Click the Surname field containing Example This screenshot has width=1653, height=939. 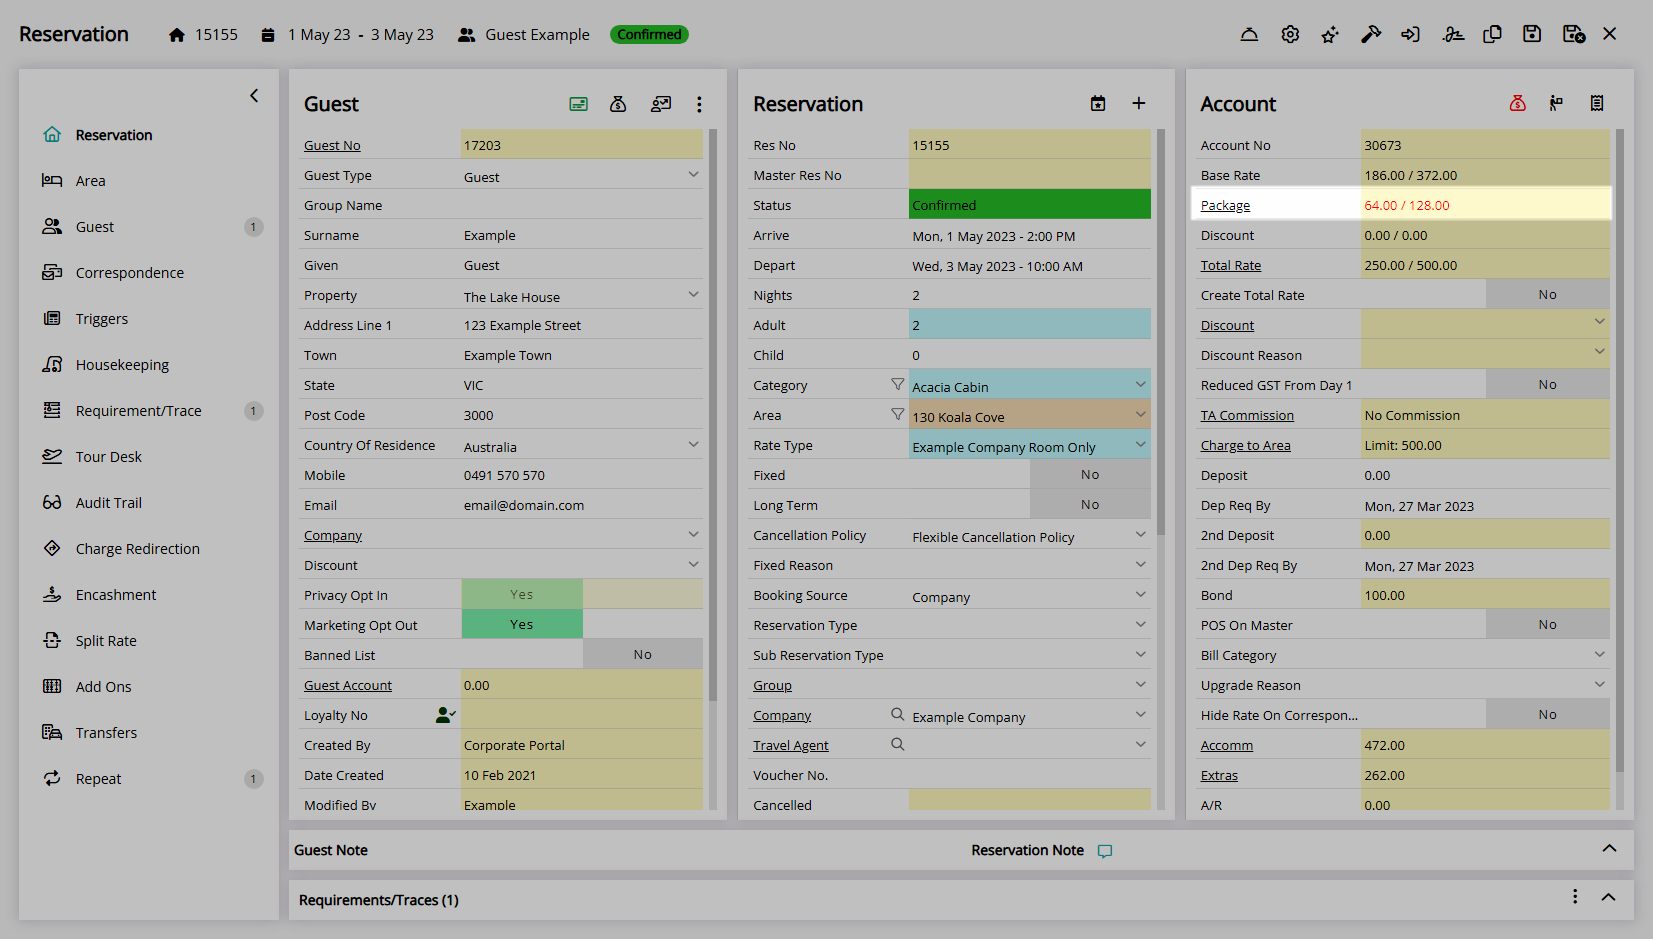pyautogui.click(x=582, y=235)
